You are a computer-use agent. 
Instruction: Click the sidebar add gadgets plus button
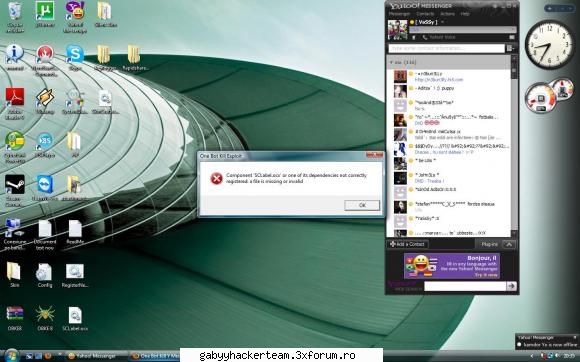(x=550, y=8)
